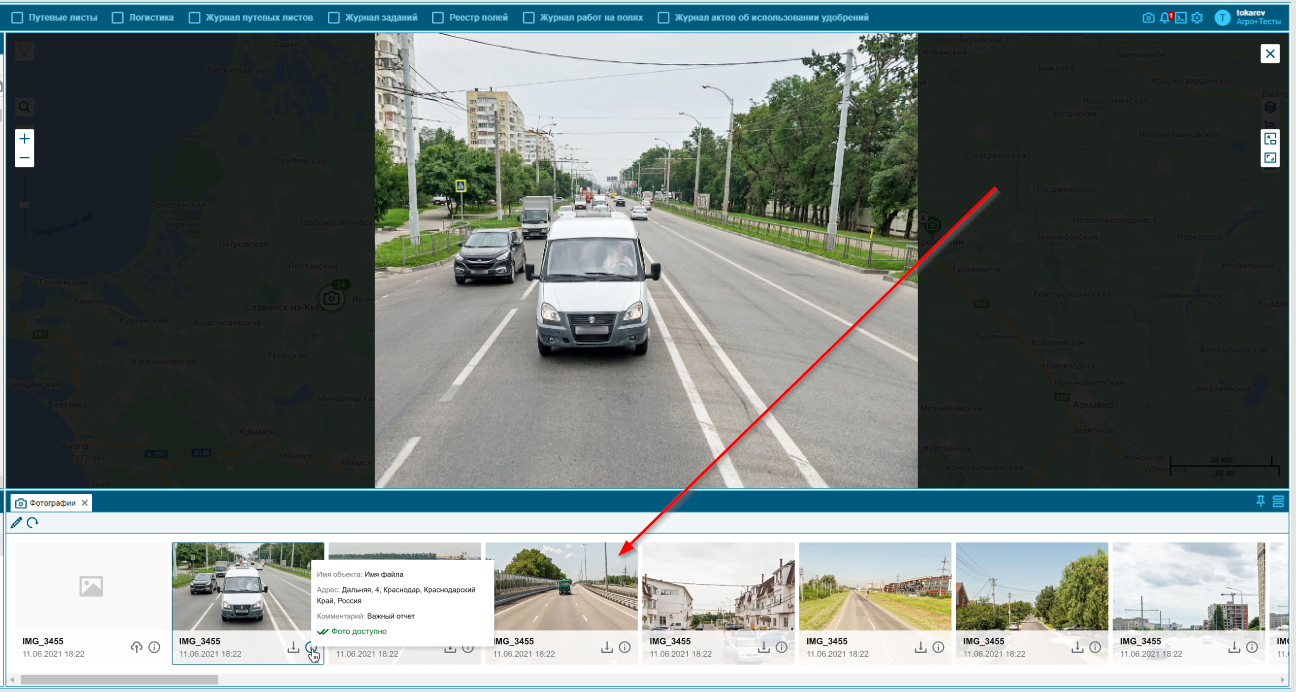Expand the photo viewer to fullscreen

click(1270, 158)
